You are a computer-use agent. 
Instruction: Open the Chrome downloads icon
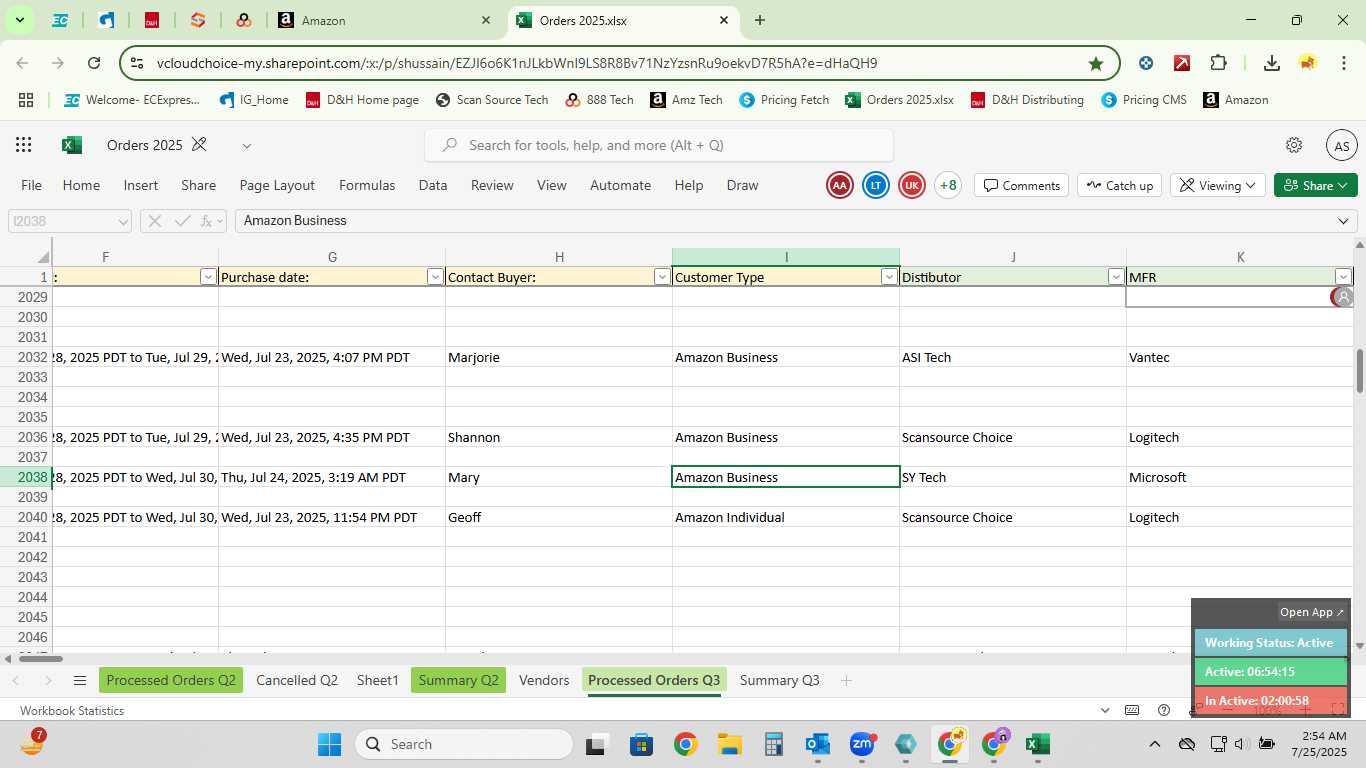point(1272,63)
